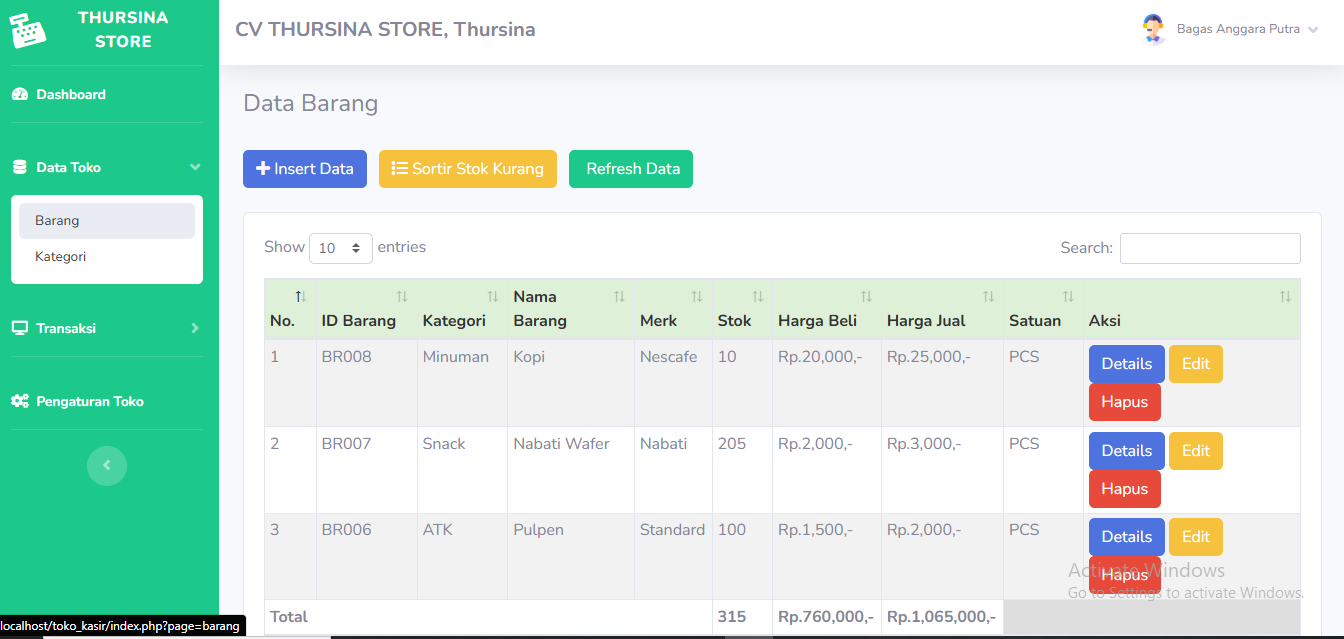Click the Transaksi monitor icon
This screenshot has width=1344, height=639.
click(19, 328)
